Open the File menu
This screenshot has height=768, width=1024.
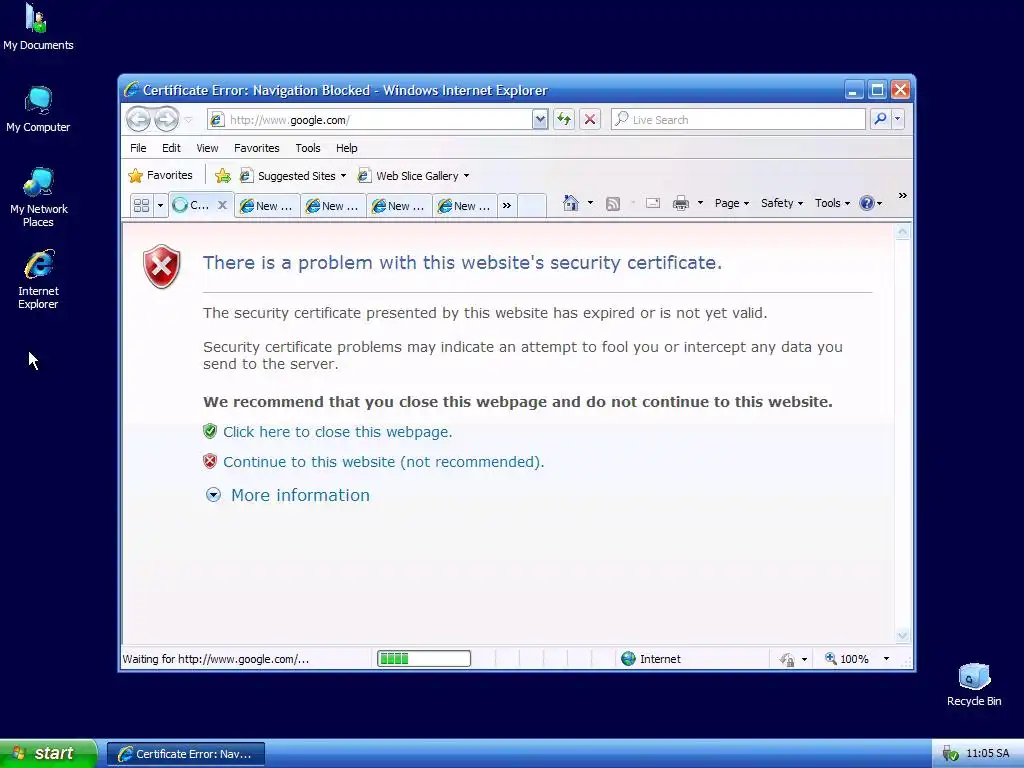(x=138, y=148)
